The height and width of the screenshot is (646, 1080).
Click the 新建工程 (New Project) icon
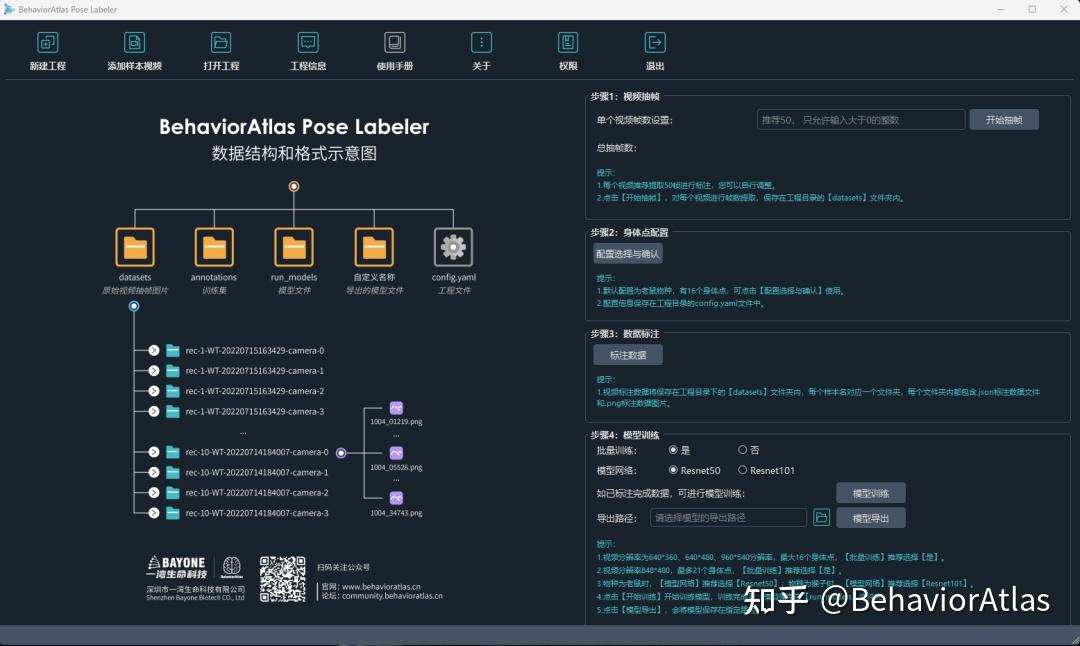[x=48, y=43]
